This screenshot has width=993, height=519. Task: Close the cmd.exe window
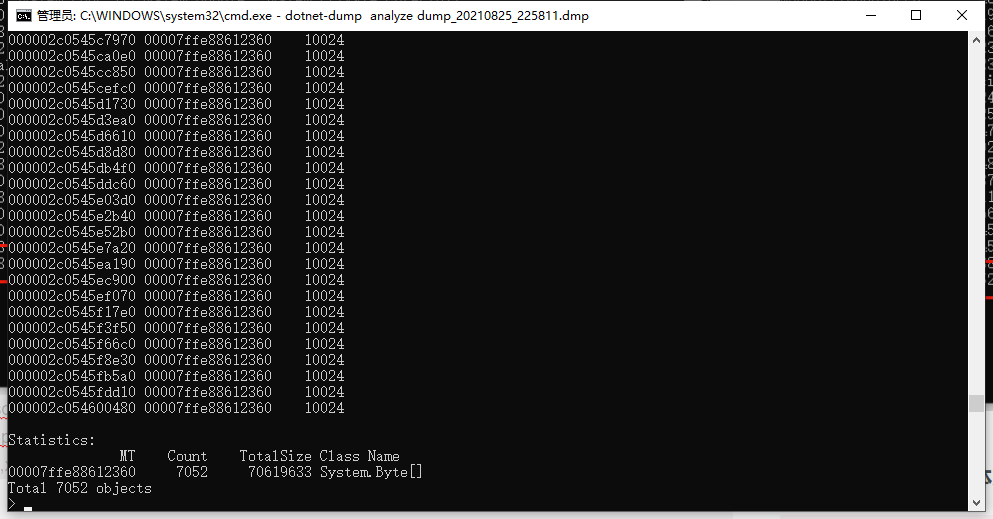pyautogui.click(x=961, y=15)
